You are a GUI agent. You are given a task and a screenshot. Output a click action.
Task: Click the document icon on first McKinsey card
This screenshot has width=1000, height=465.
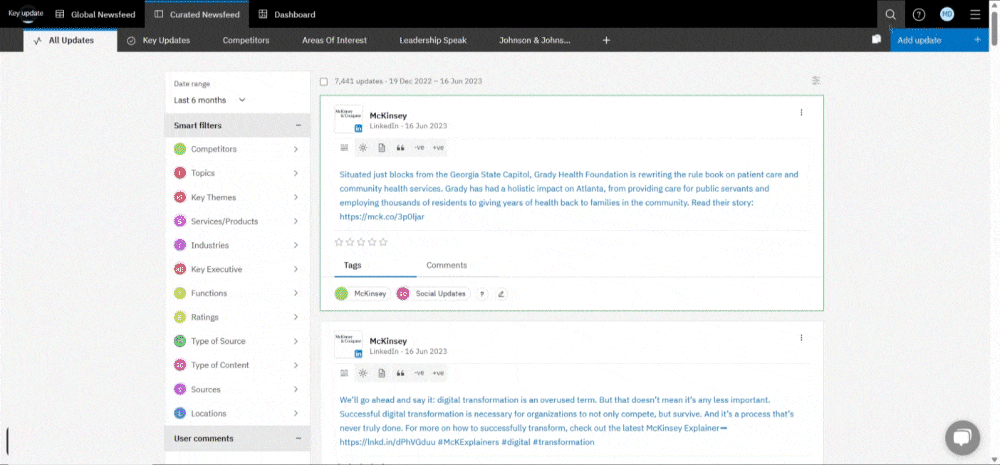(381, 147)
